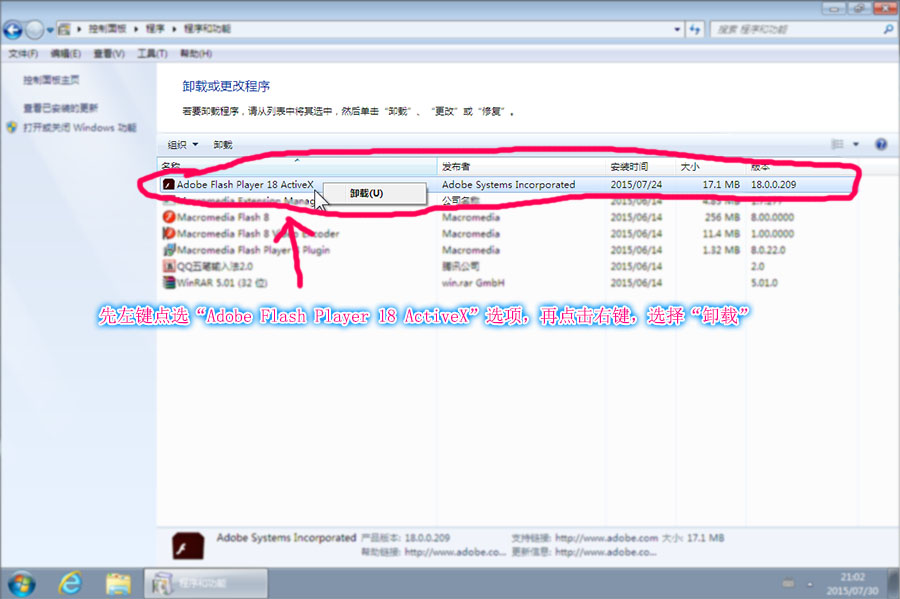The width and height of the screenshot is (900, 599).
Task: Click version 5.01.0
Action: pyautogui.click(x=764, y=283)
